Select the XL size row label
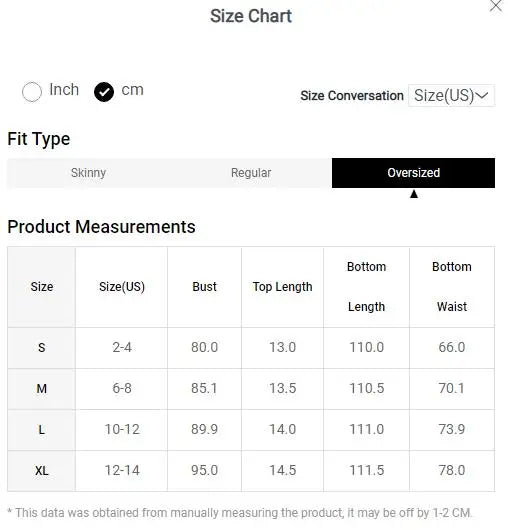The height and width of the screenshot is (530, 508). click(42, 471)
